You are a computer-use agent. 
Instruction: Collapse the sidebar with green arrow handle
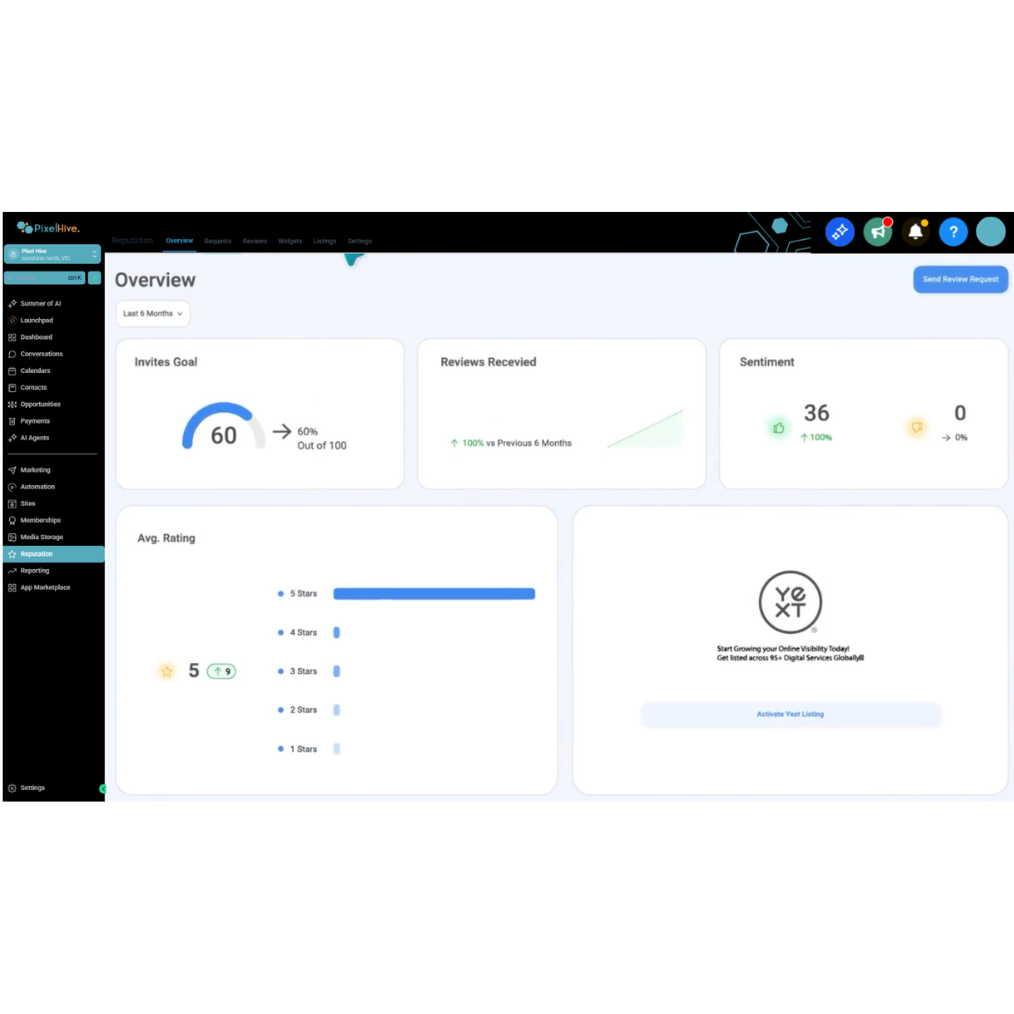[102, 788]
